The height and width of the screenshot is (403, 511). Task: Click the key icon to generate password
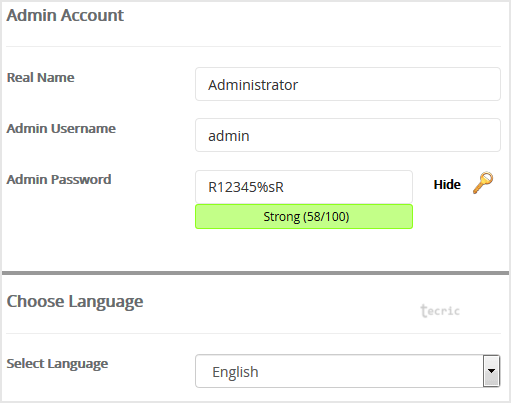pos(483,183)
